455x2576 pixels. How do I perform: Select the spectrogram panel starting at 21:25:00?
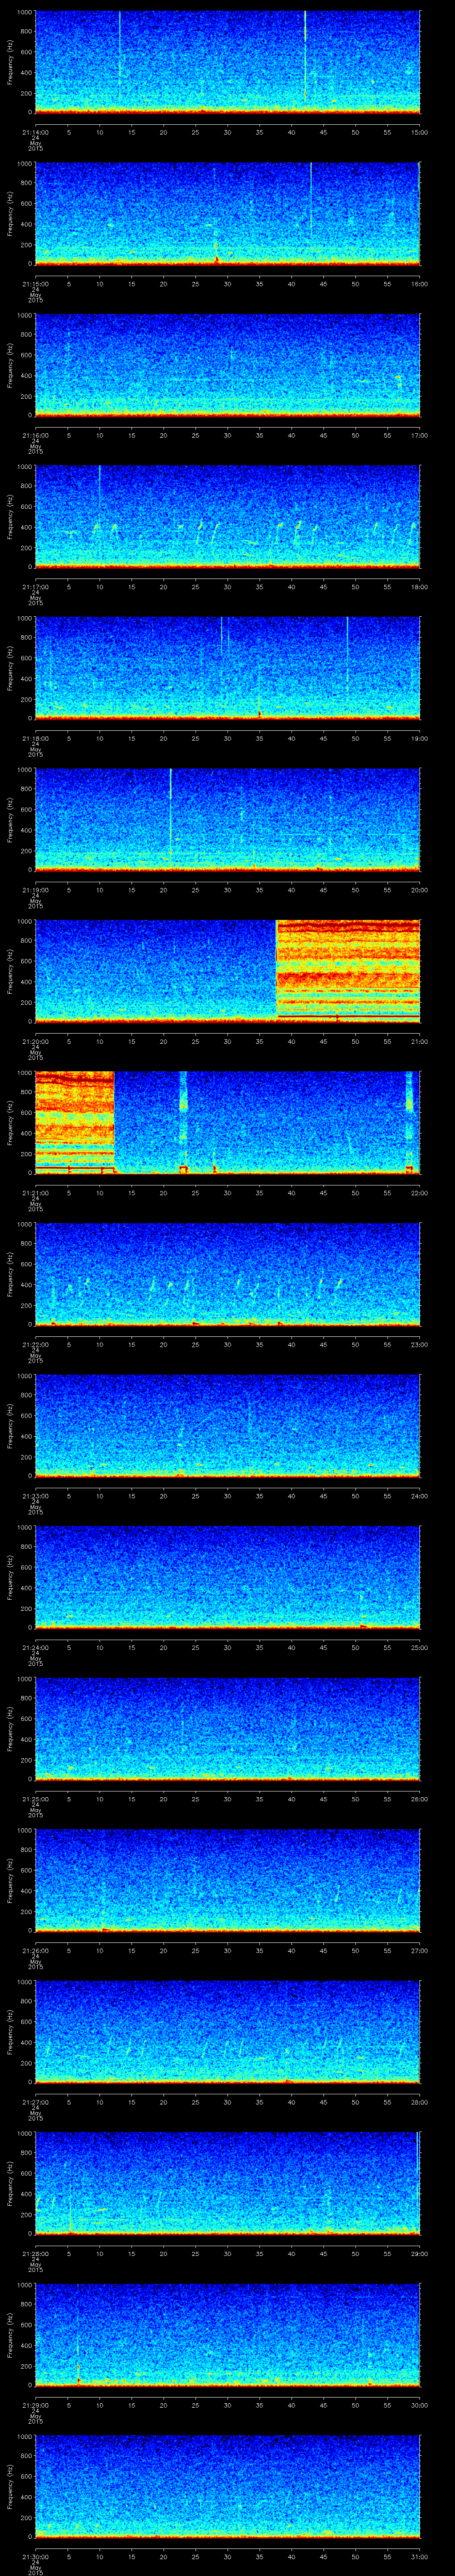pos(227,1729)
